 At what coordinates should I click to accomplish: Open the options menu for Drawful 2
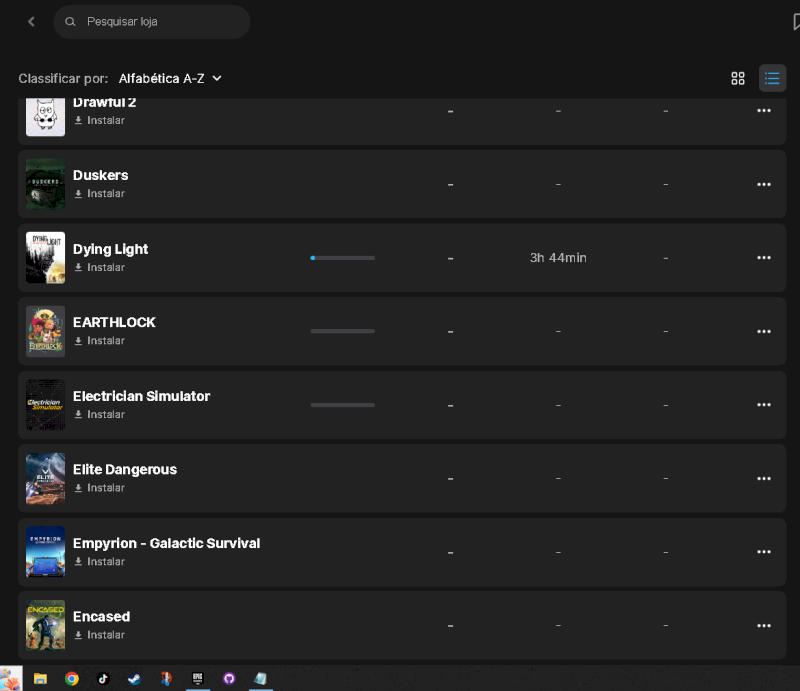pos(764,111)
